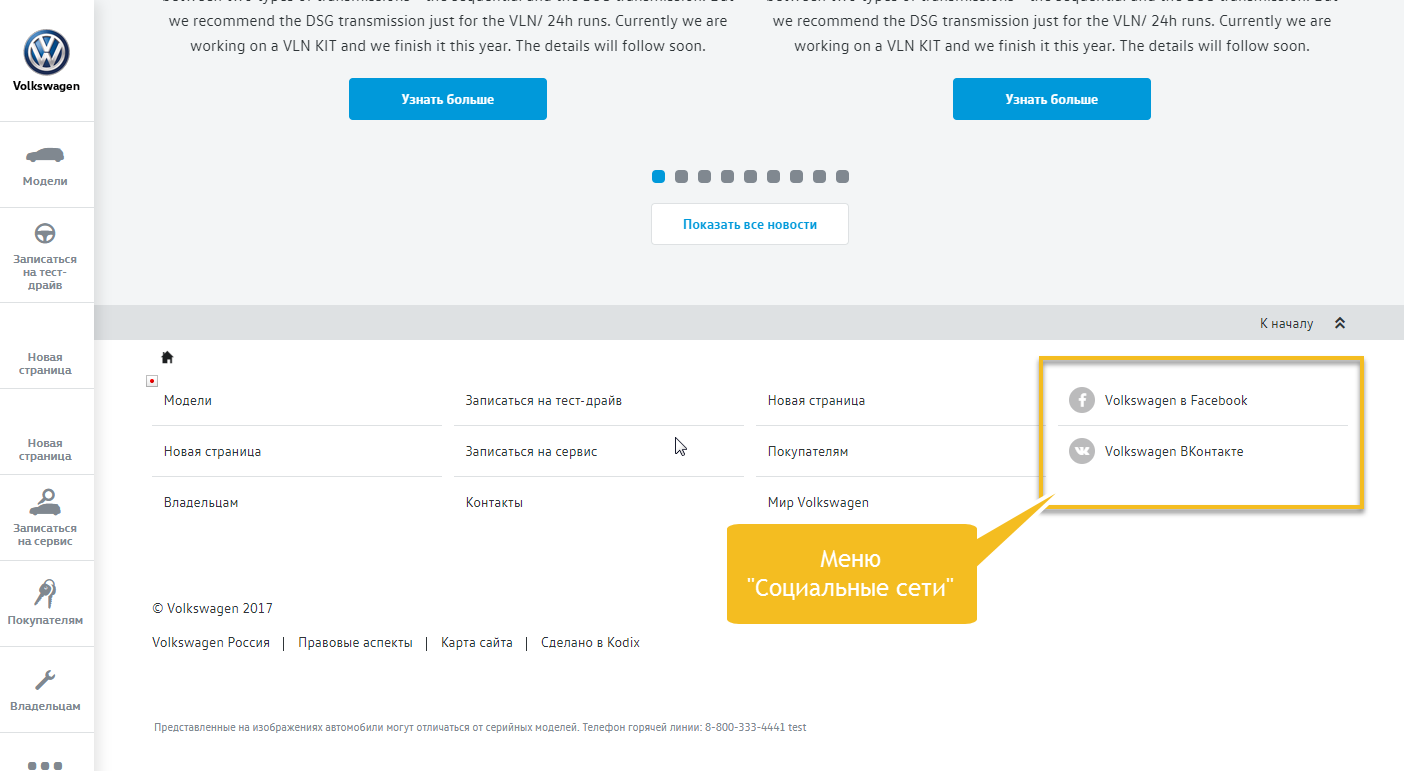Click hotline phone 8-800-333-4441 text
1404x771 pixels.
(x=744, y=727)
